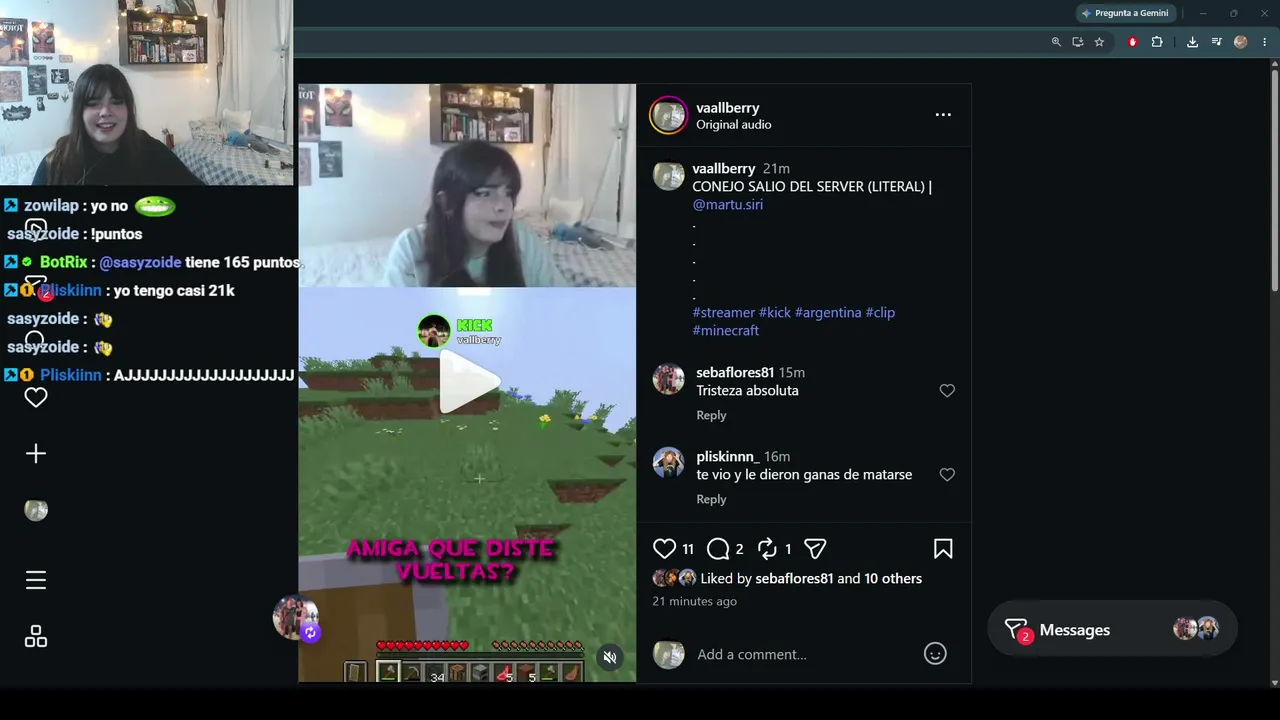Click the install app icon in address bar

[1077, 42]
